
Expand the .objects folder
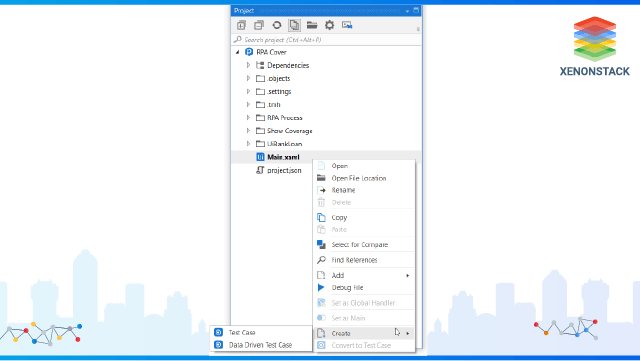(x=248, y=78)
